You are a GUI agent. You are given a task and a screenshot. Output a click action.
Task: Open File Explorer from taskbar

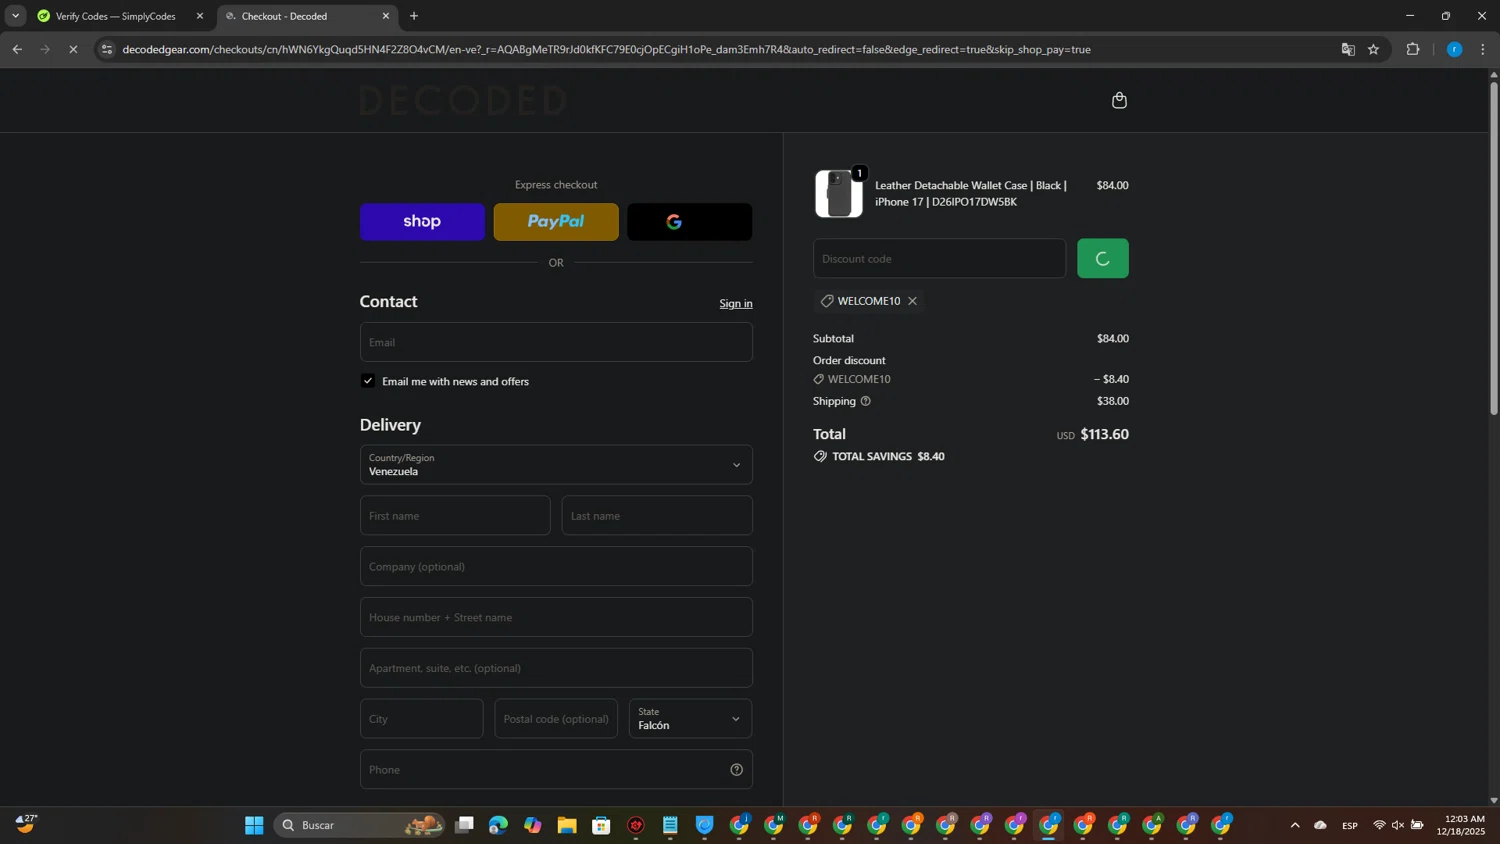pyautogui.click(x=567, y=825)
